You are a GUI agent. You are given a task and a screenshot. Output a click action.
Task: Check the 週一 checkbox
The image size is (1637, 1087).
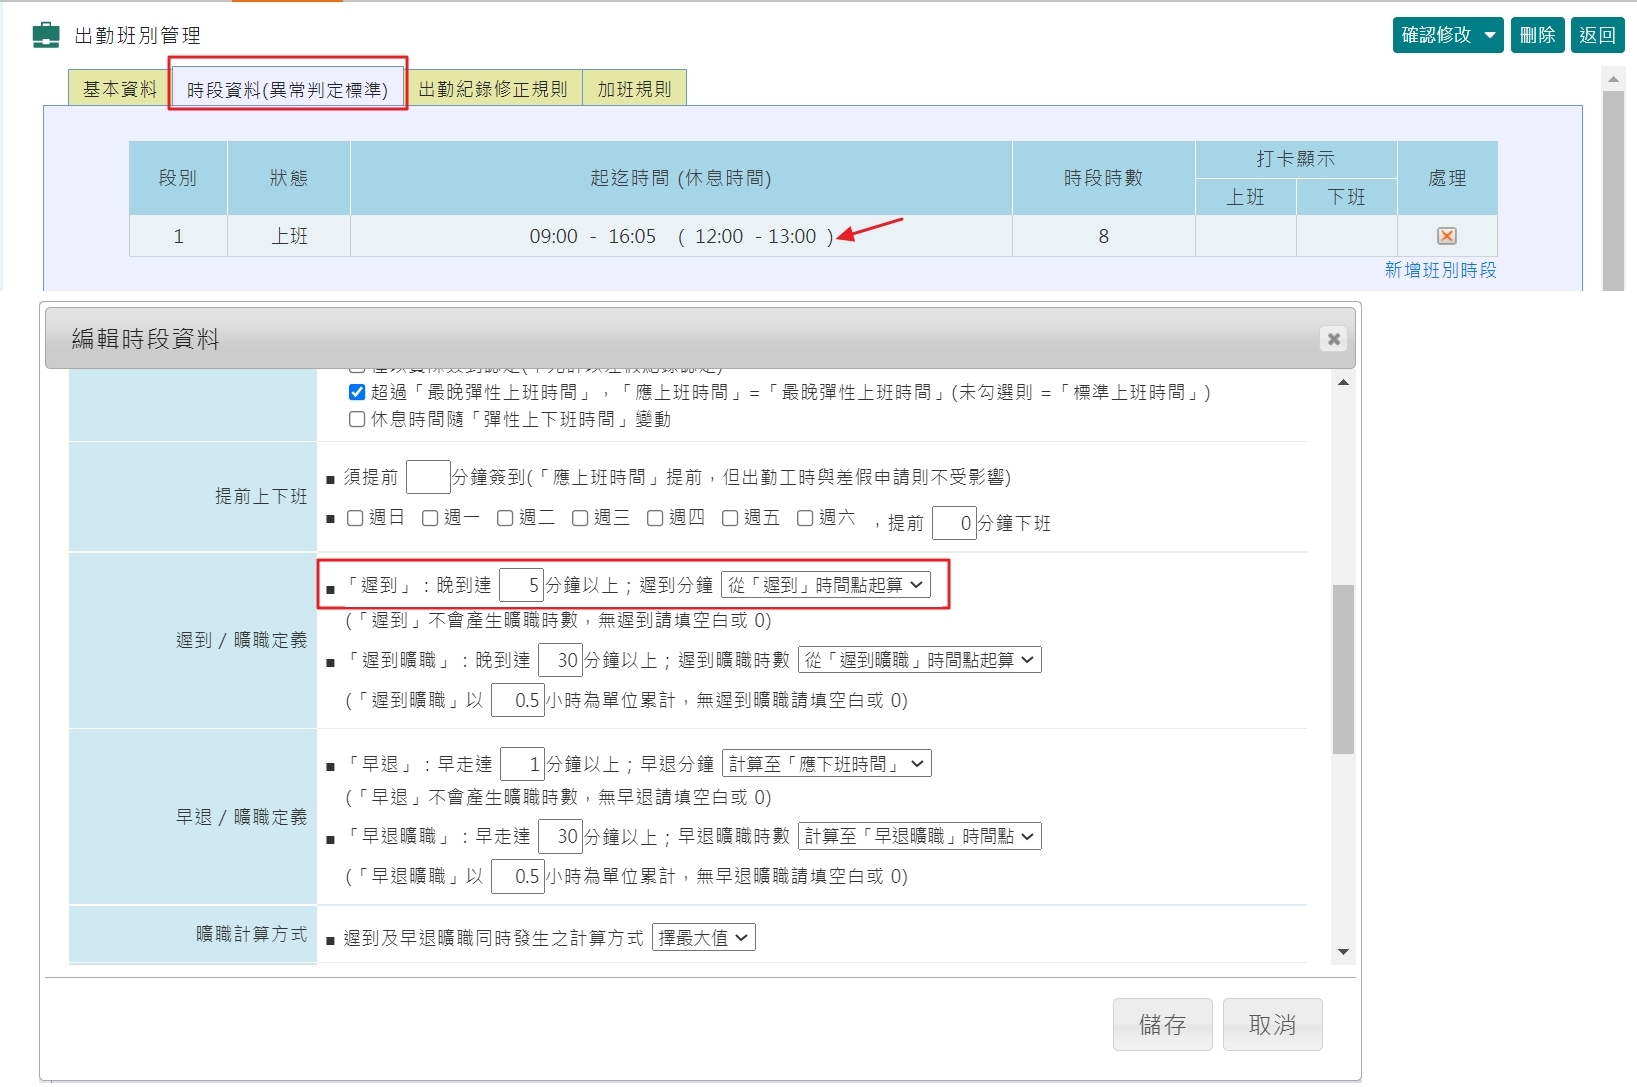pos(430,518)
